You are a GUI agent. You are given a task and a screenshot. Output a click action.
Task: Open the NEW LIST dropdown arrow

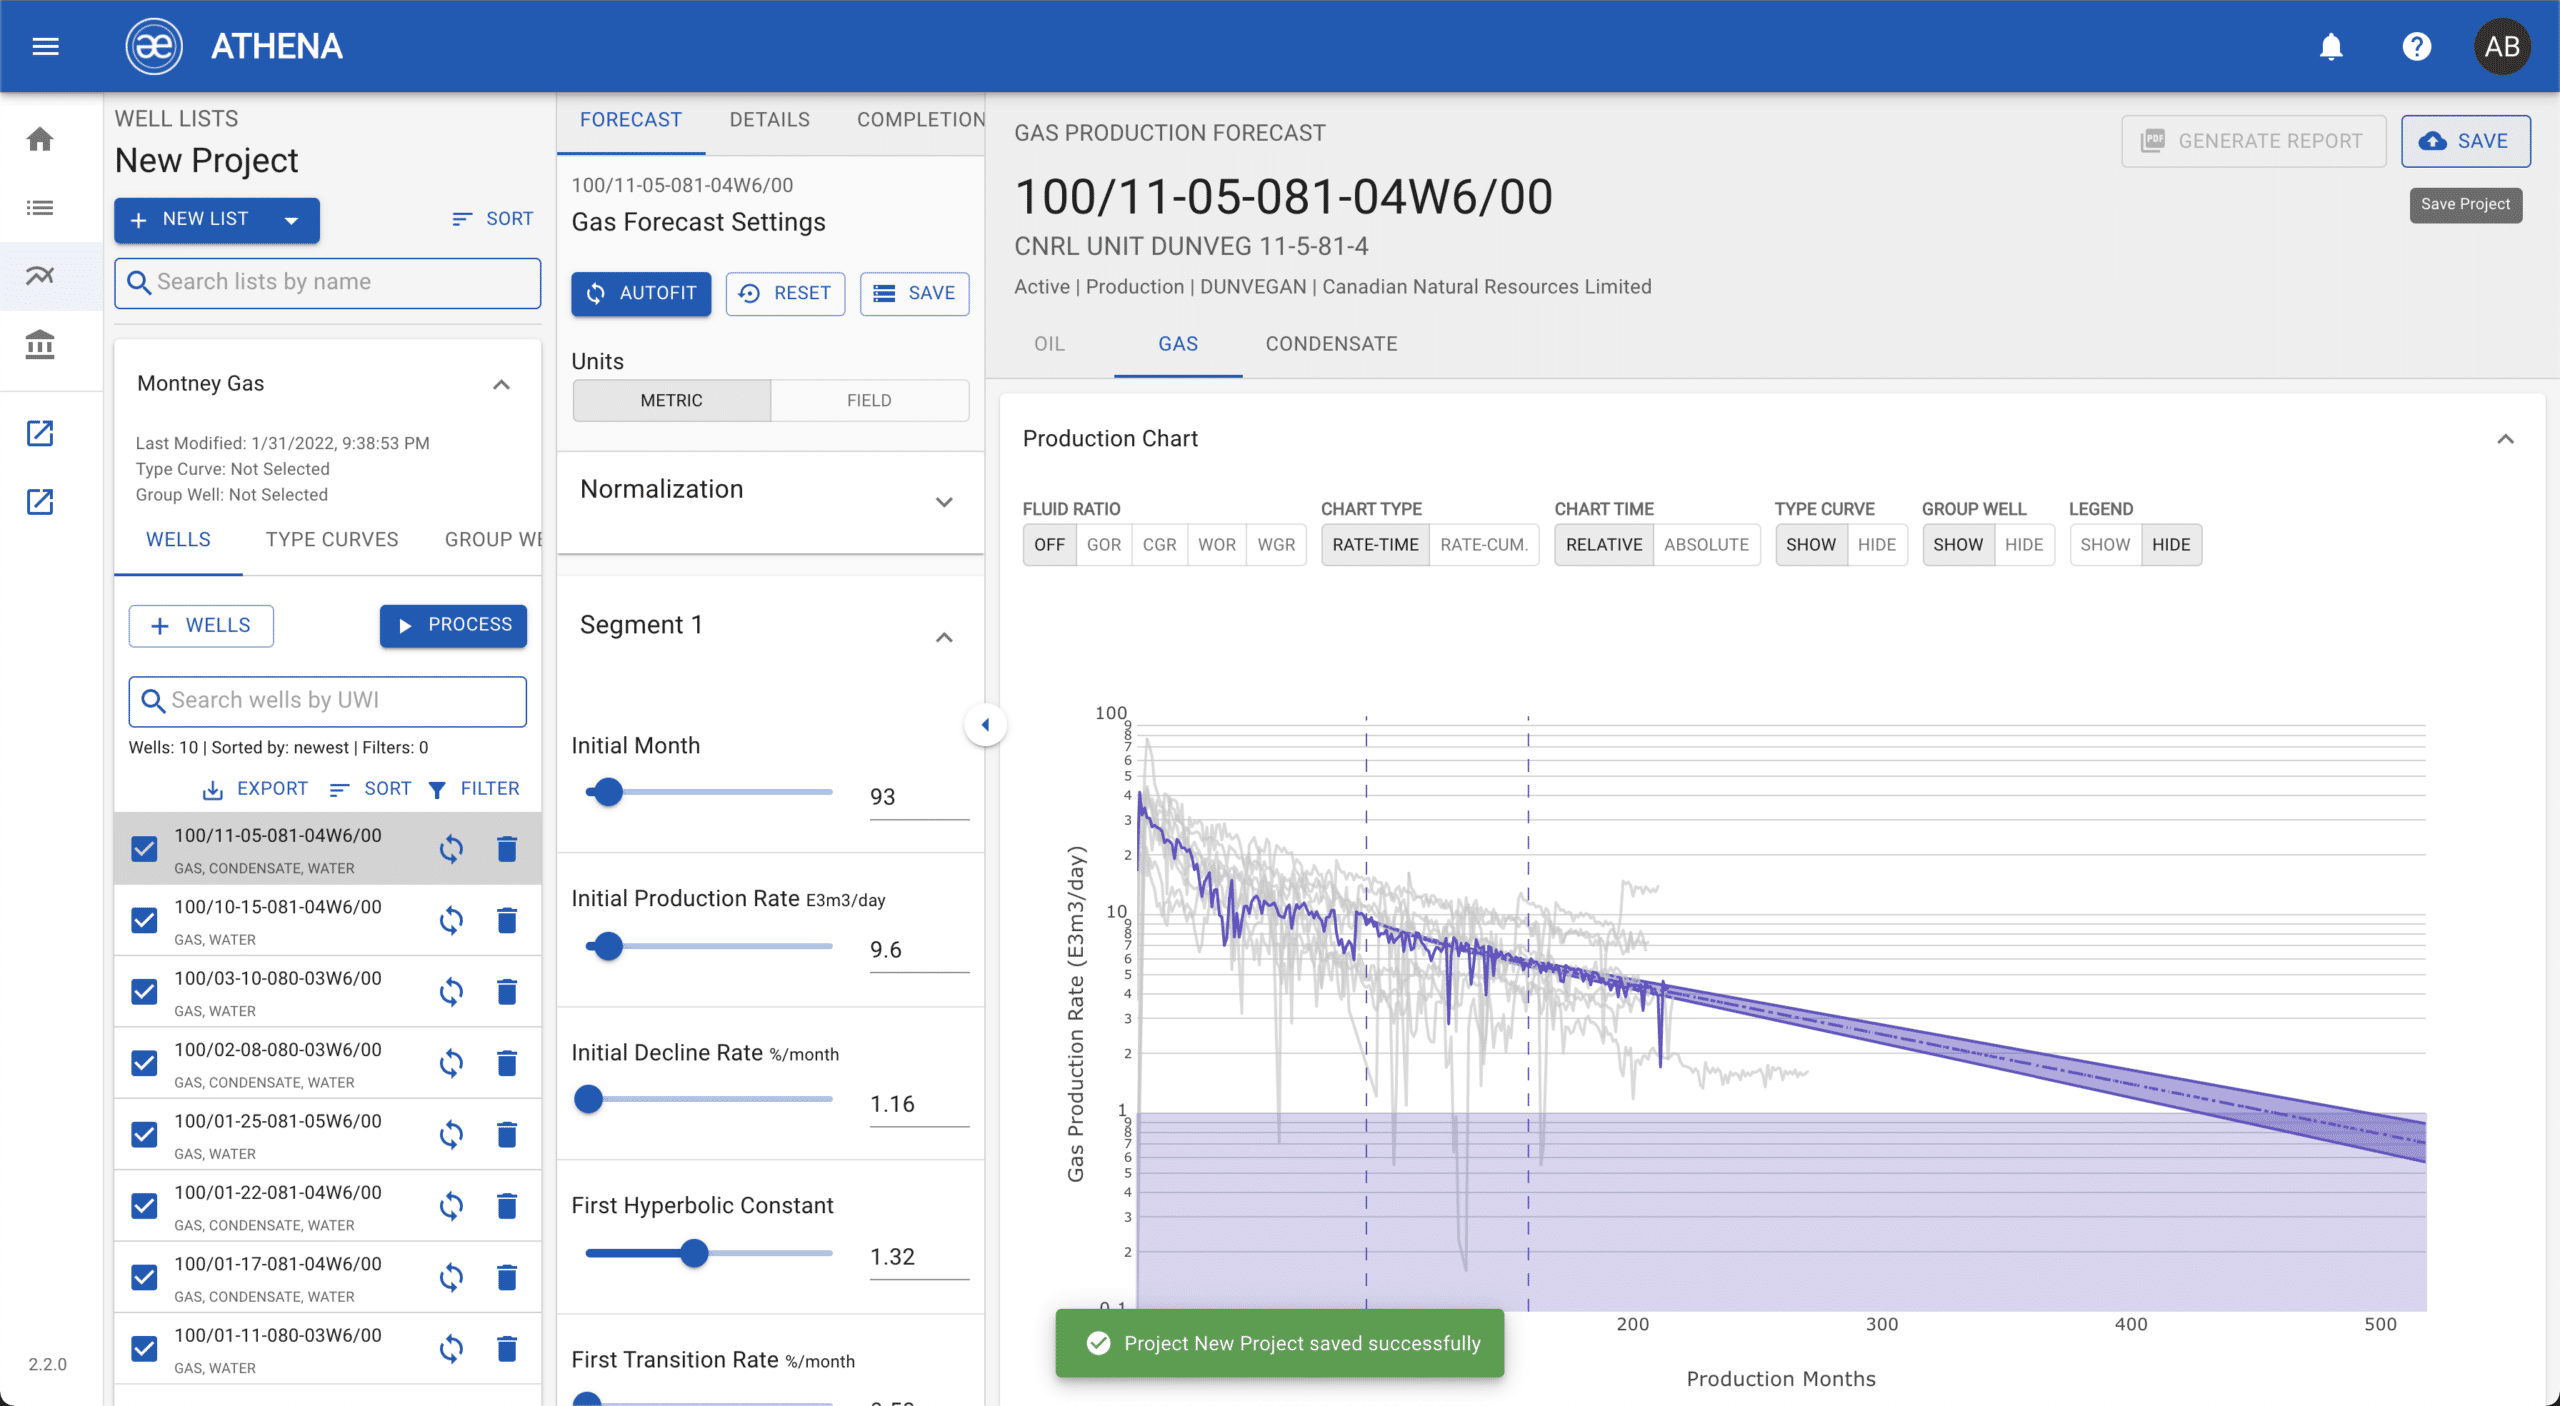[x=291, y=220]
